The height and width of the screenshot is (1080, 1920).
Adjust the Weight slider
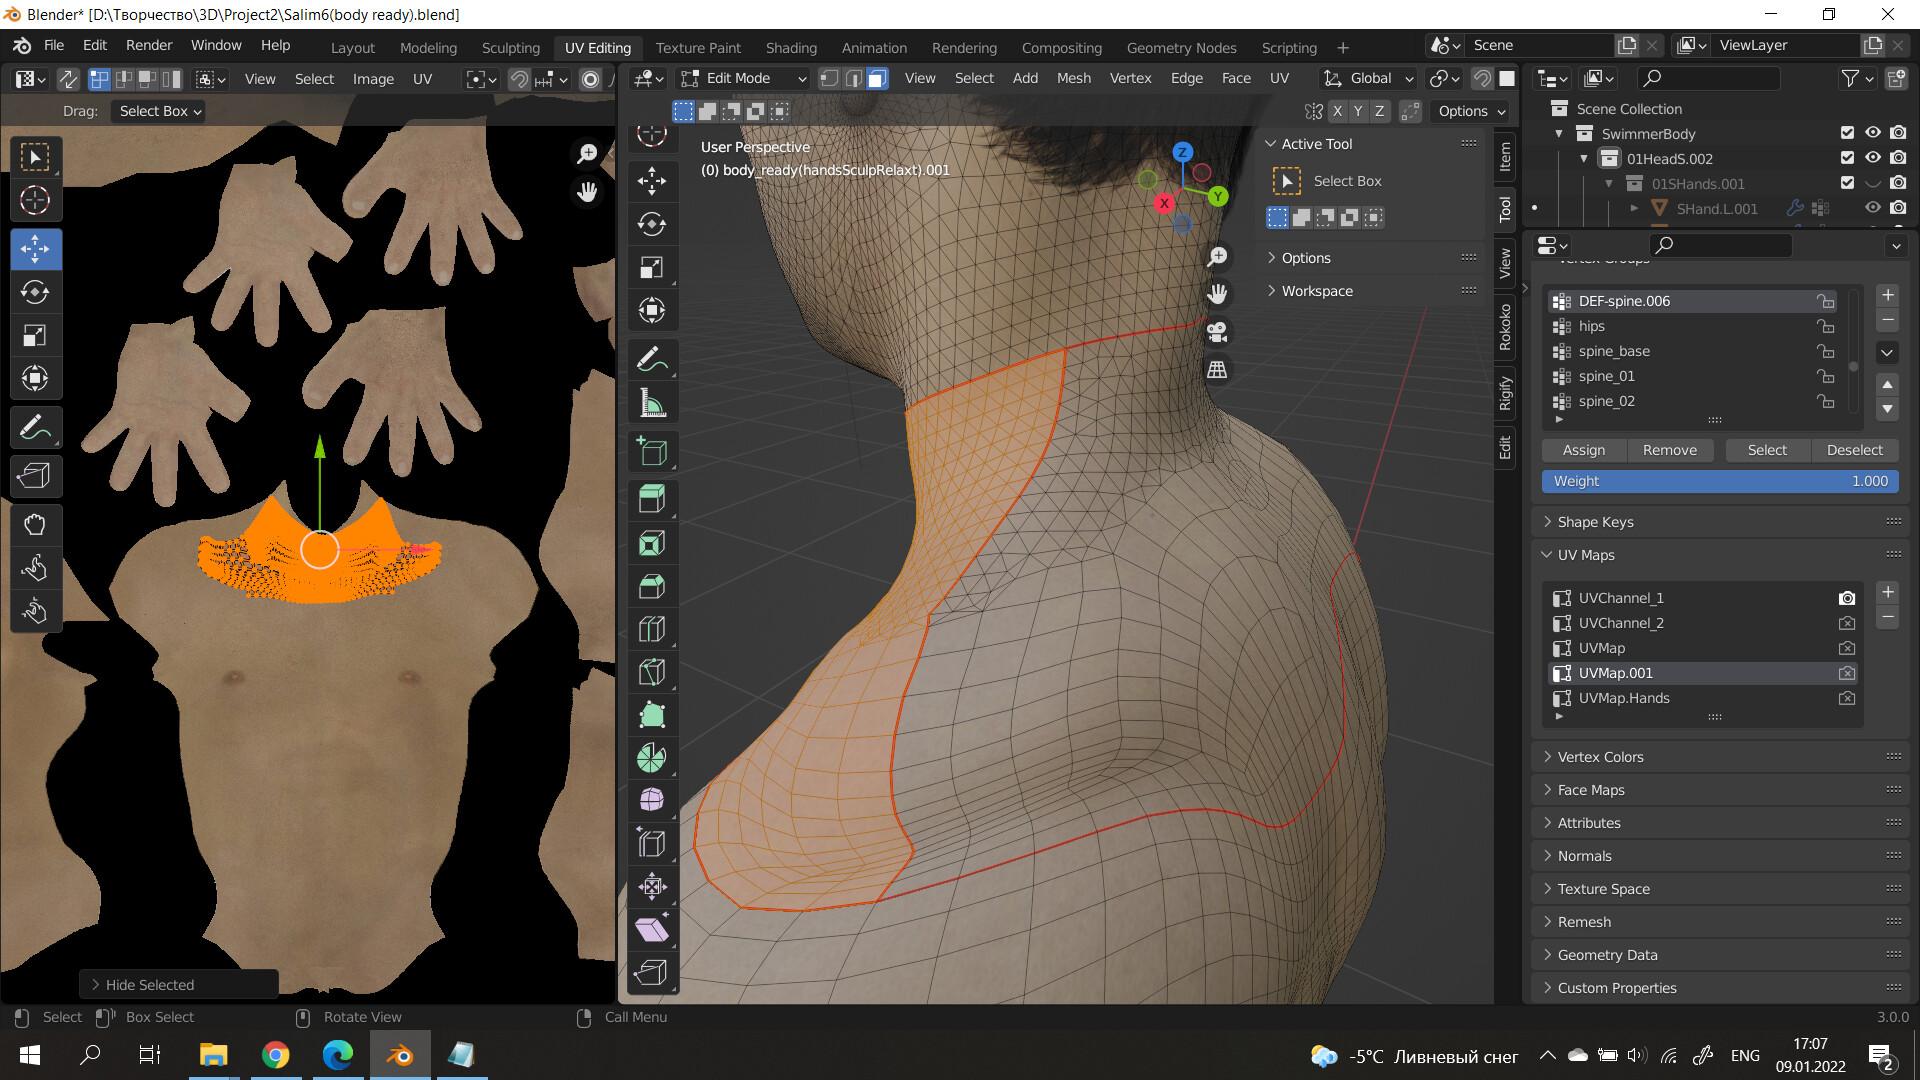[x=1720, y=481]
